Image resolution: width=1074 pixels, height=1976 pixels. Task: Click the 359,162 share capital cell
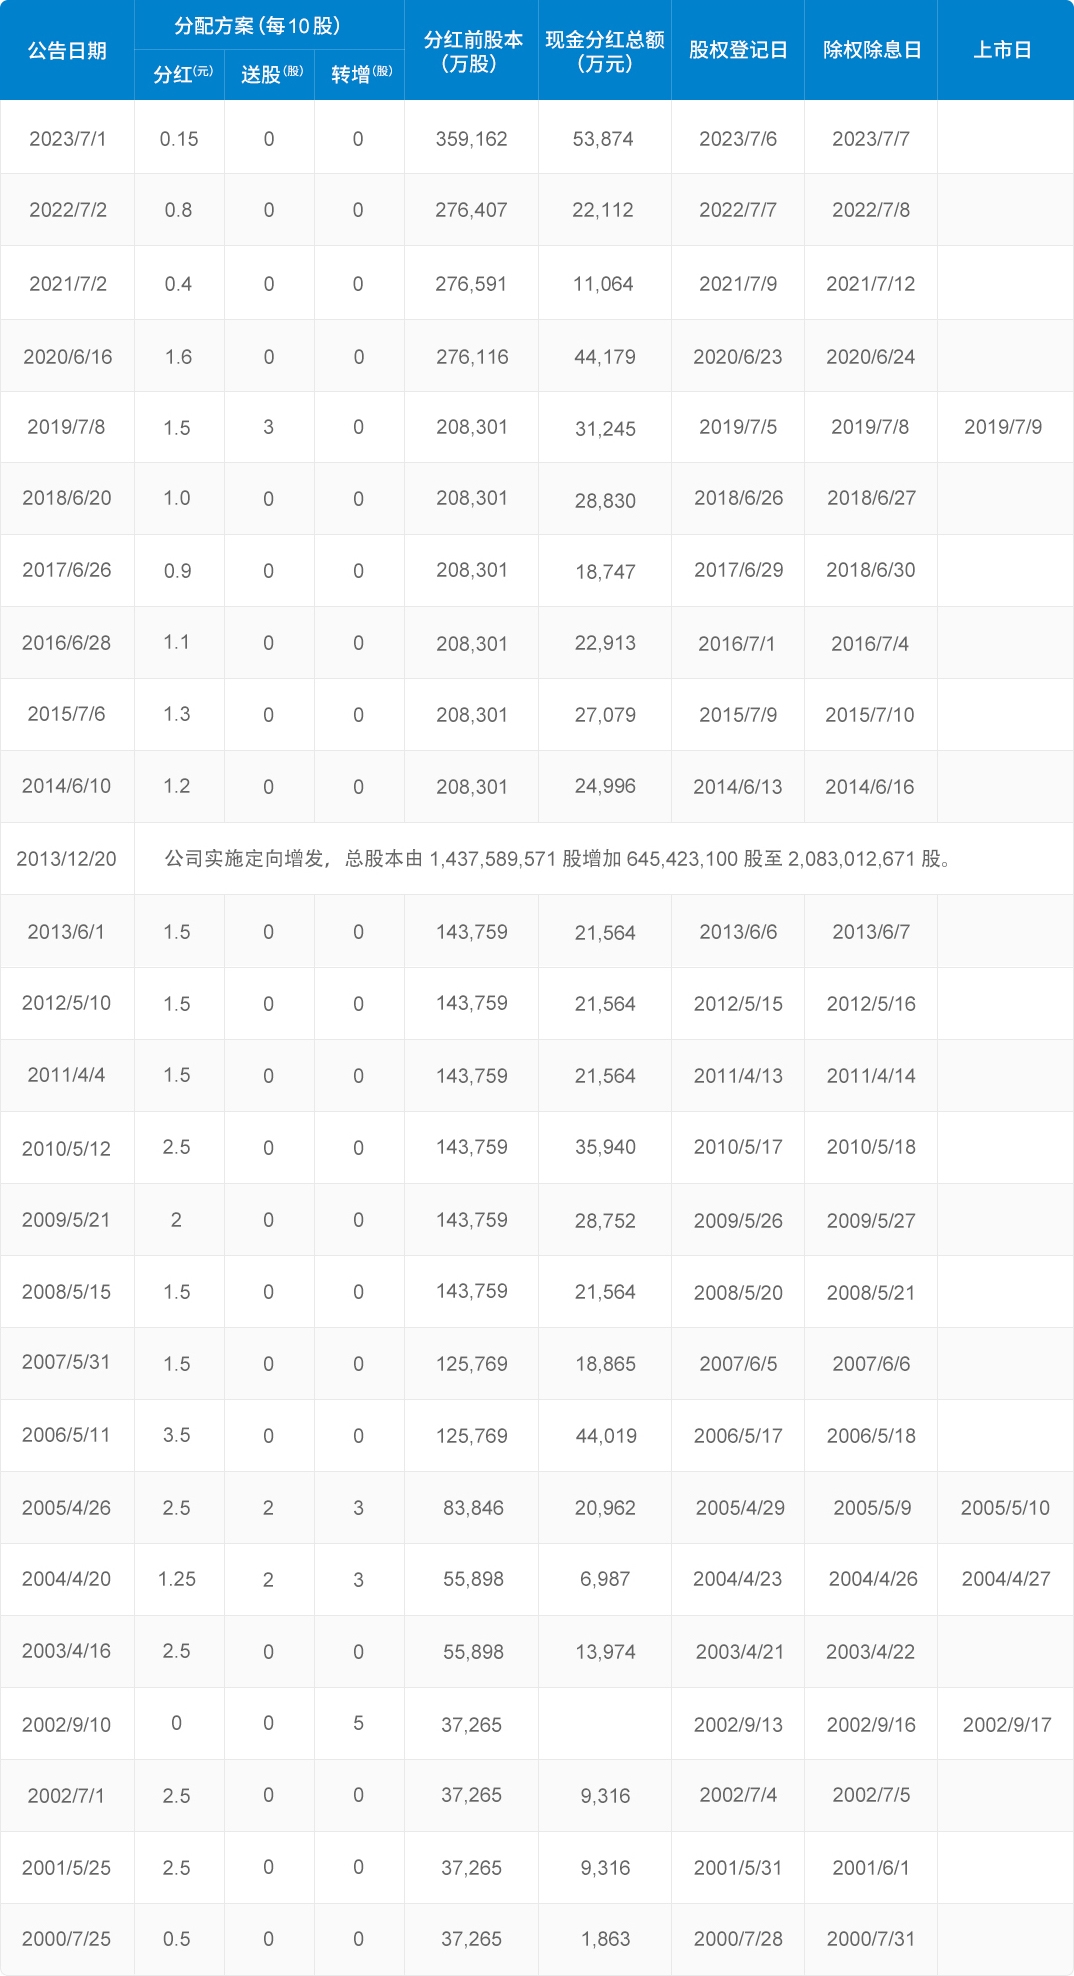[471, 139]
